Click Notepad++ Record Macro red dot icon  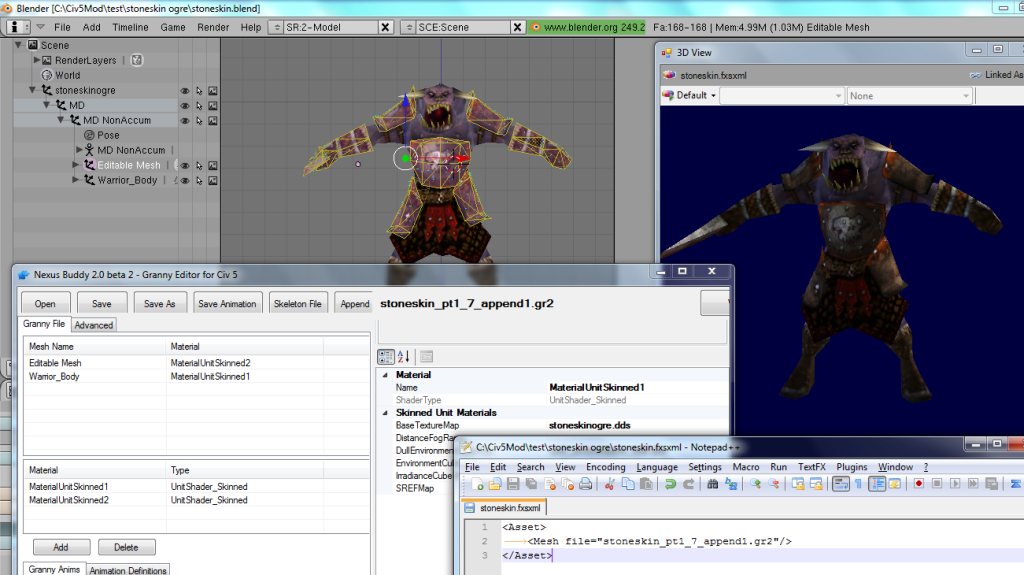coord(919,484)
